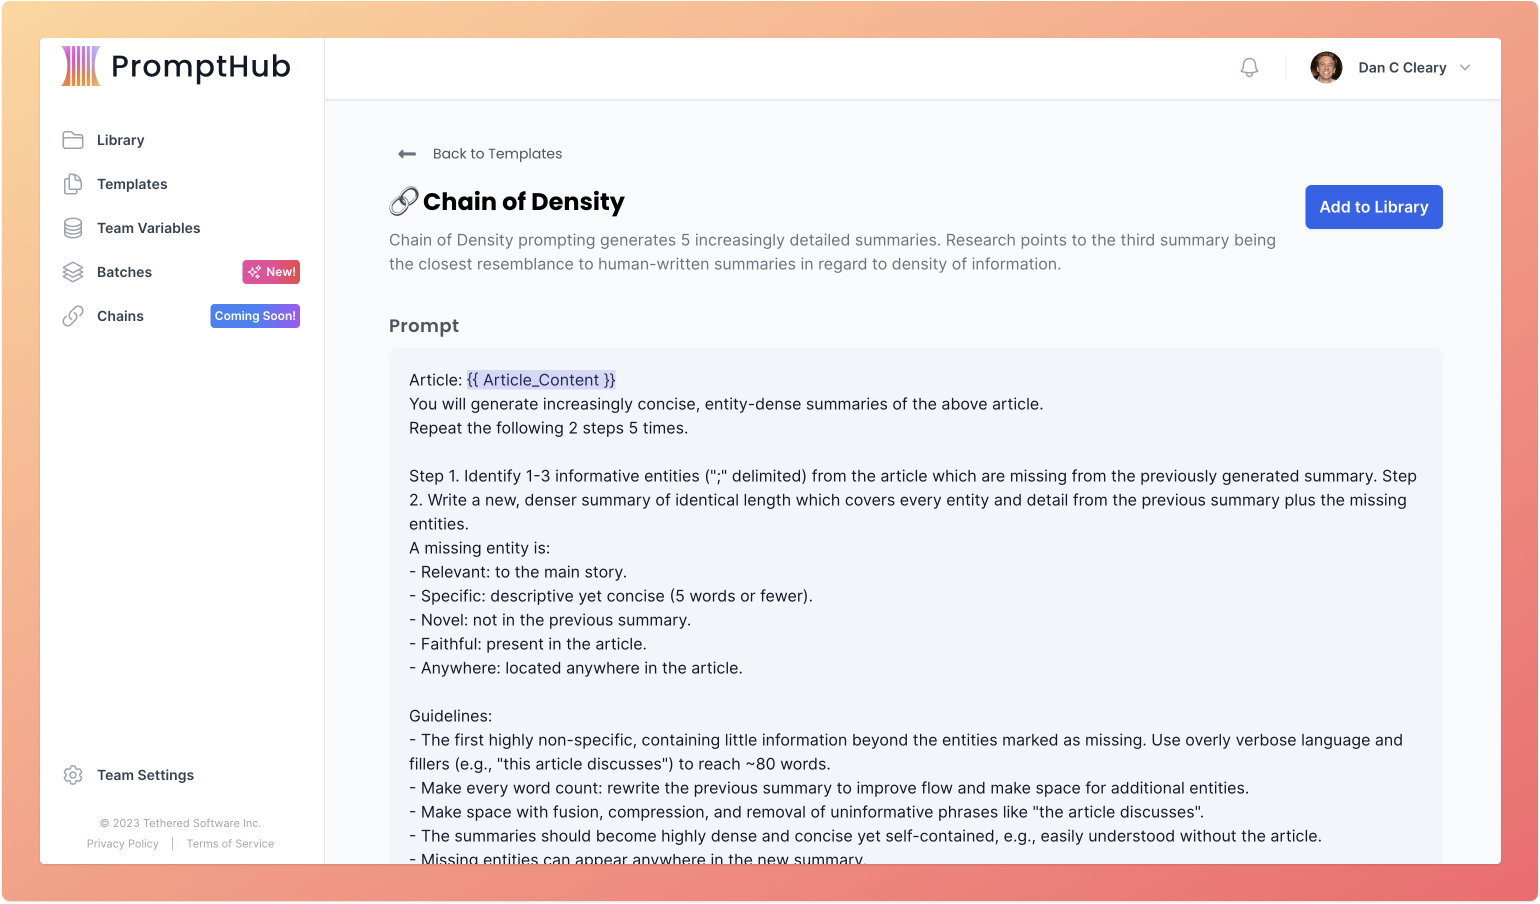Click the back arrow icon near Back to Templates

click(406, 154)
